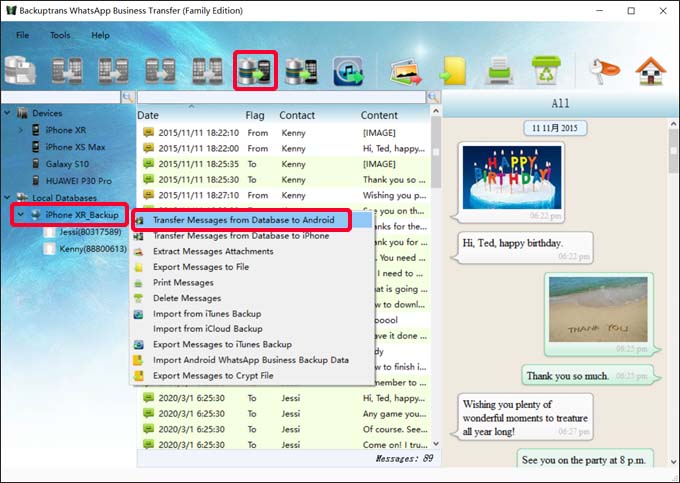Select message row 2015/11/11 18:22:10

[x=284, y=133]
